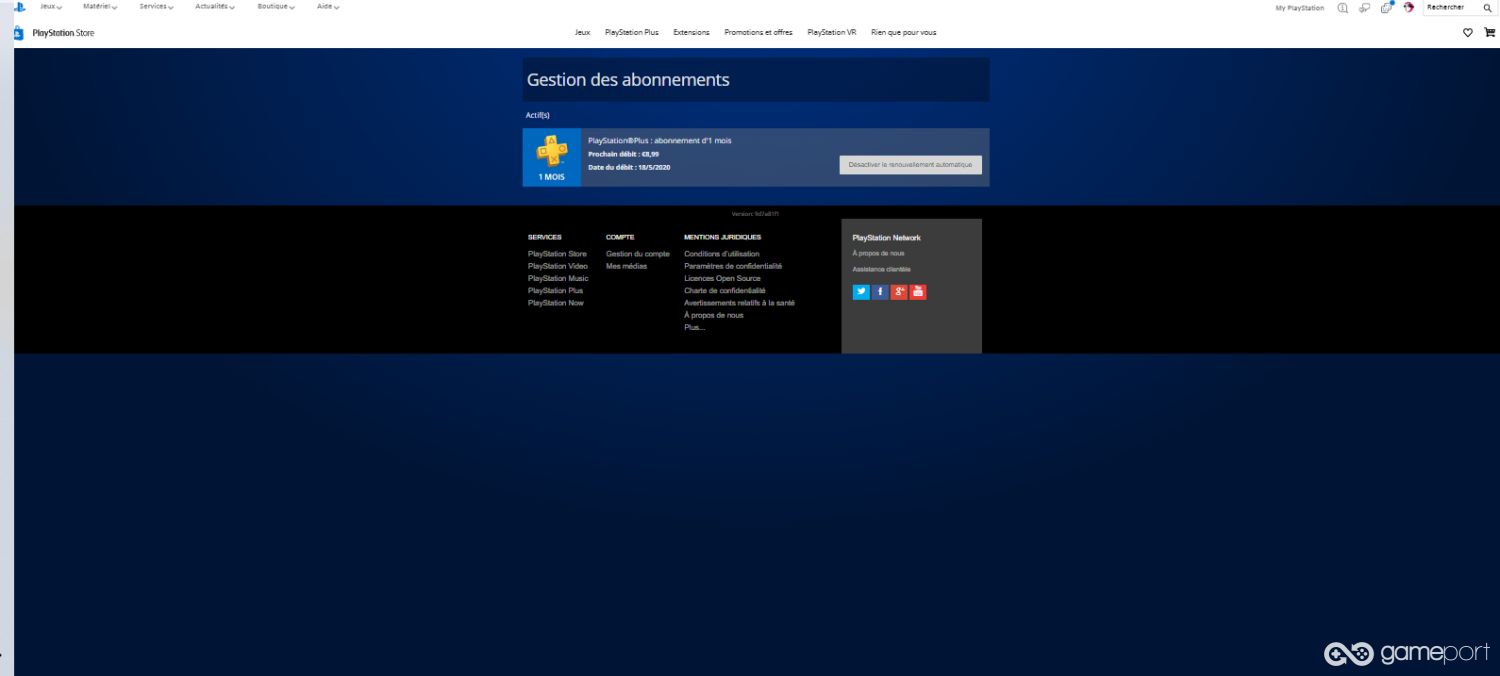The image size is (1500, 676).
Task: Open notifications icon with blue dot
Action: coord(1387,7)
